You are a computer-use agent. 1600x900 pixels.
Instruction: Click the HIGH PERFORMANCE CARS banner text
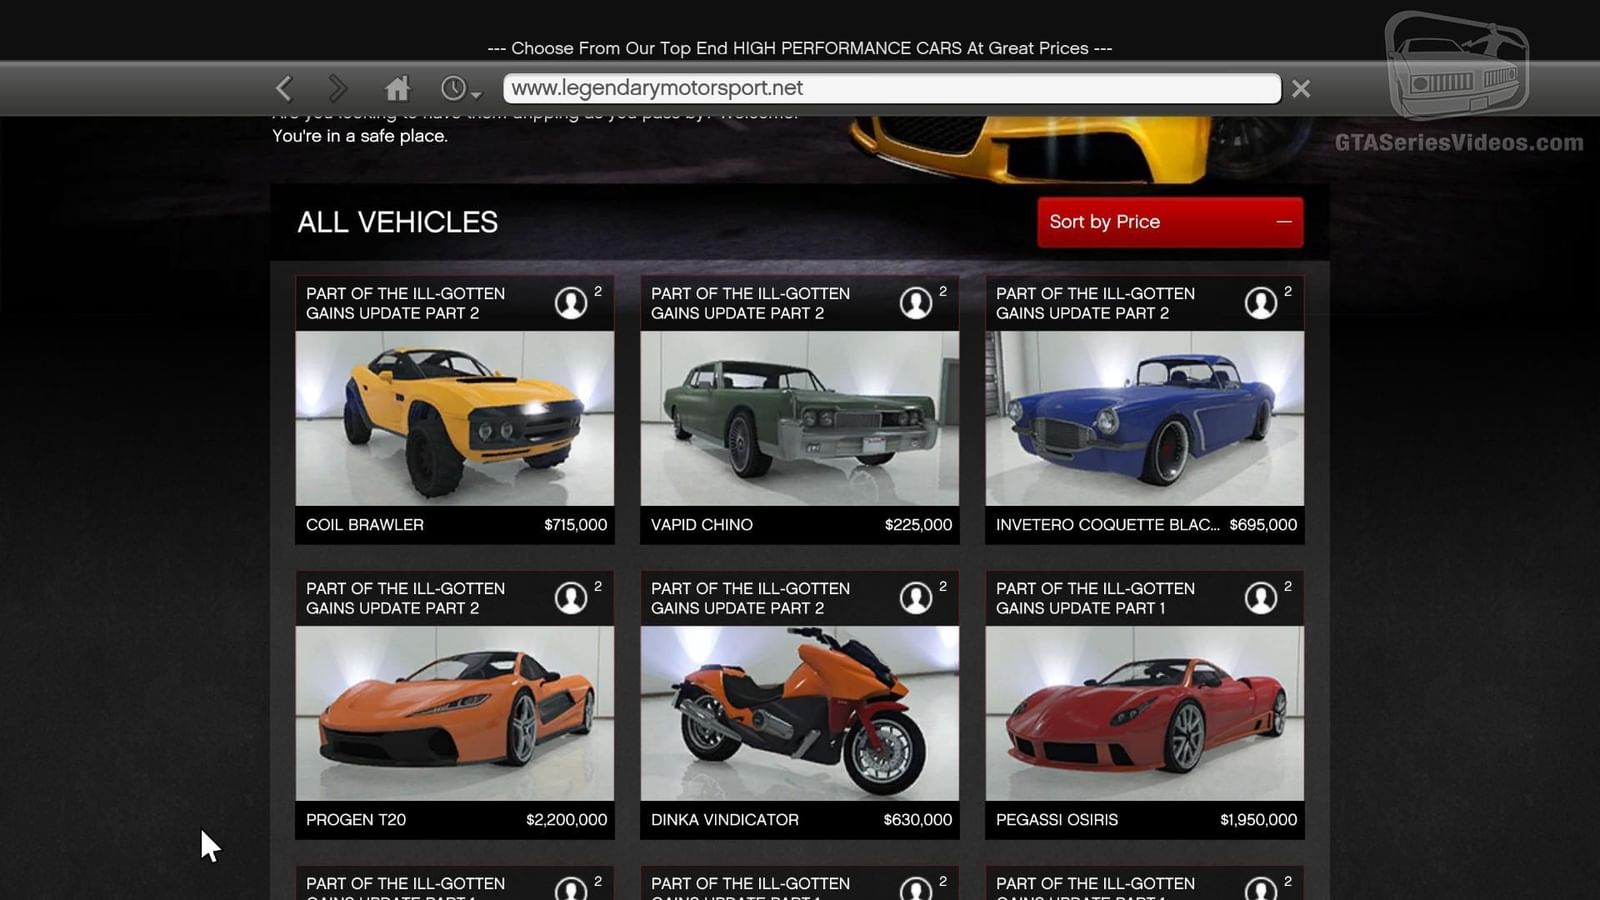(800, 47)
